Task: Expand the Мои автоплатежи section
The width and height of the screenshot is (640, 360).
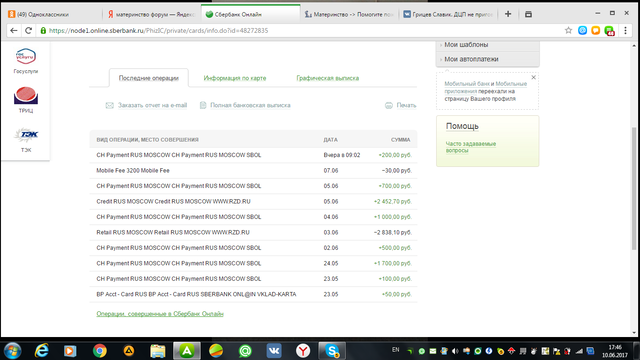Action: point(471,59)
